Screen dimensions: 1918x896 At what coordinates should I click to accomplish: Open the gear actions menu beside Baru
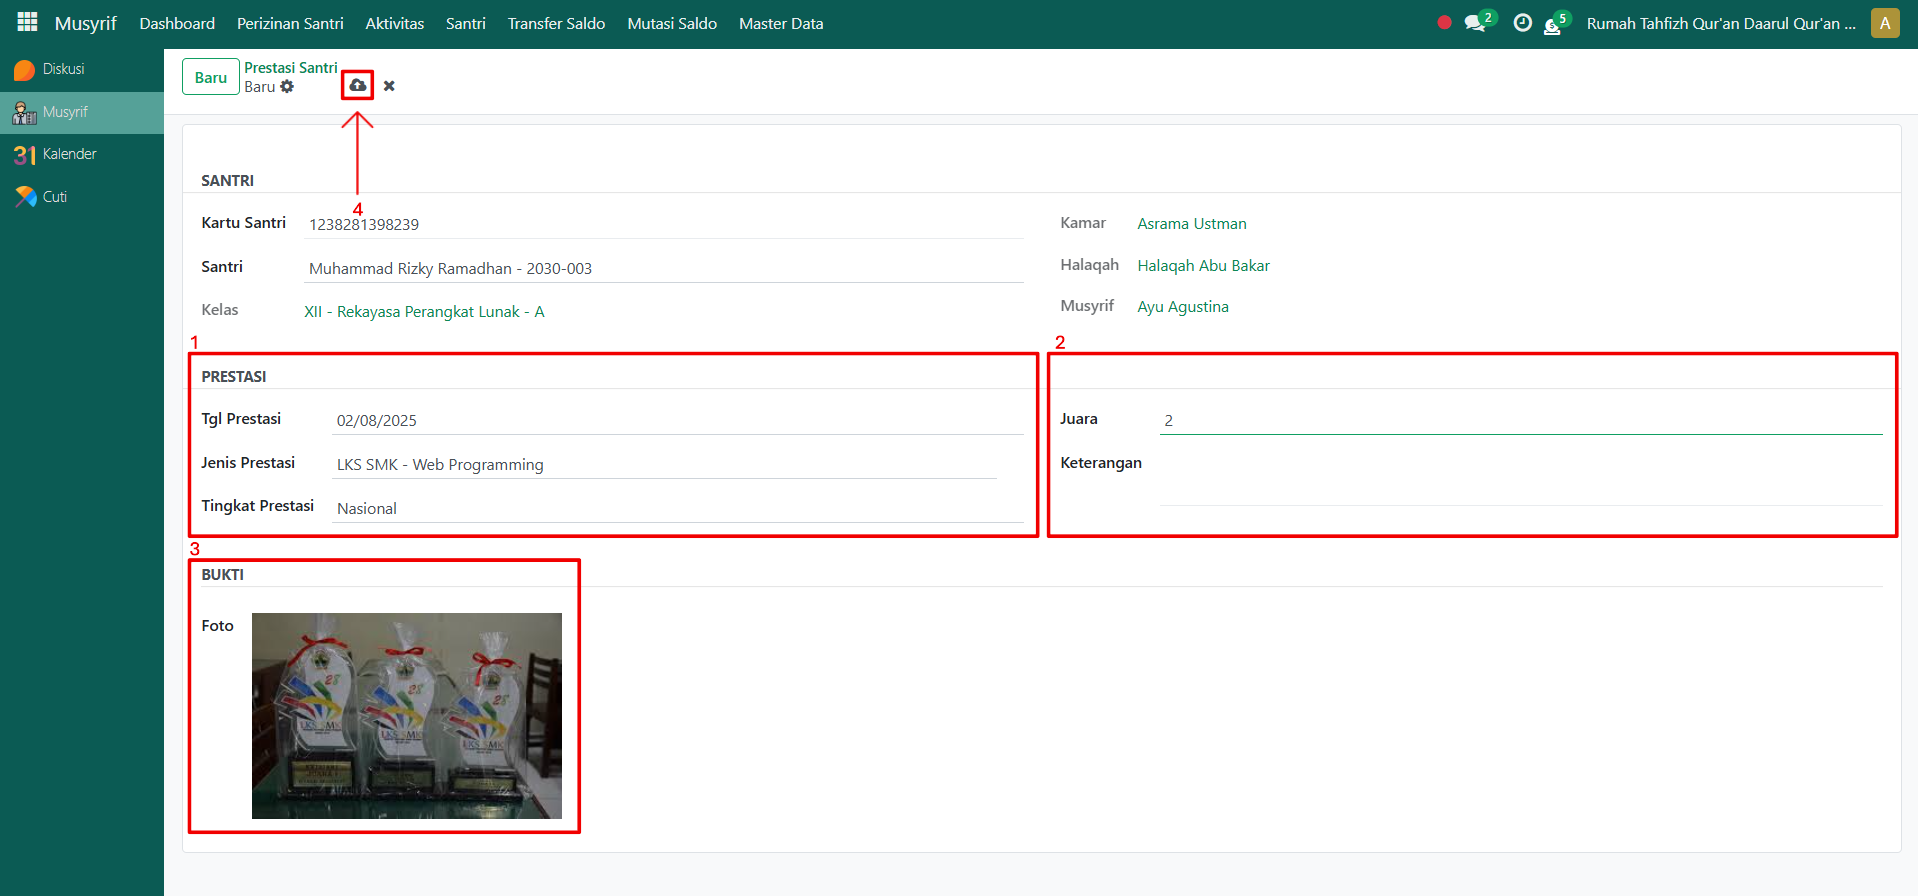pos(287,87)
